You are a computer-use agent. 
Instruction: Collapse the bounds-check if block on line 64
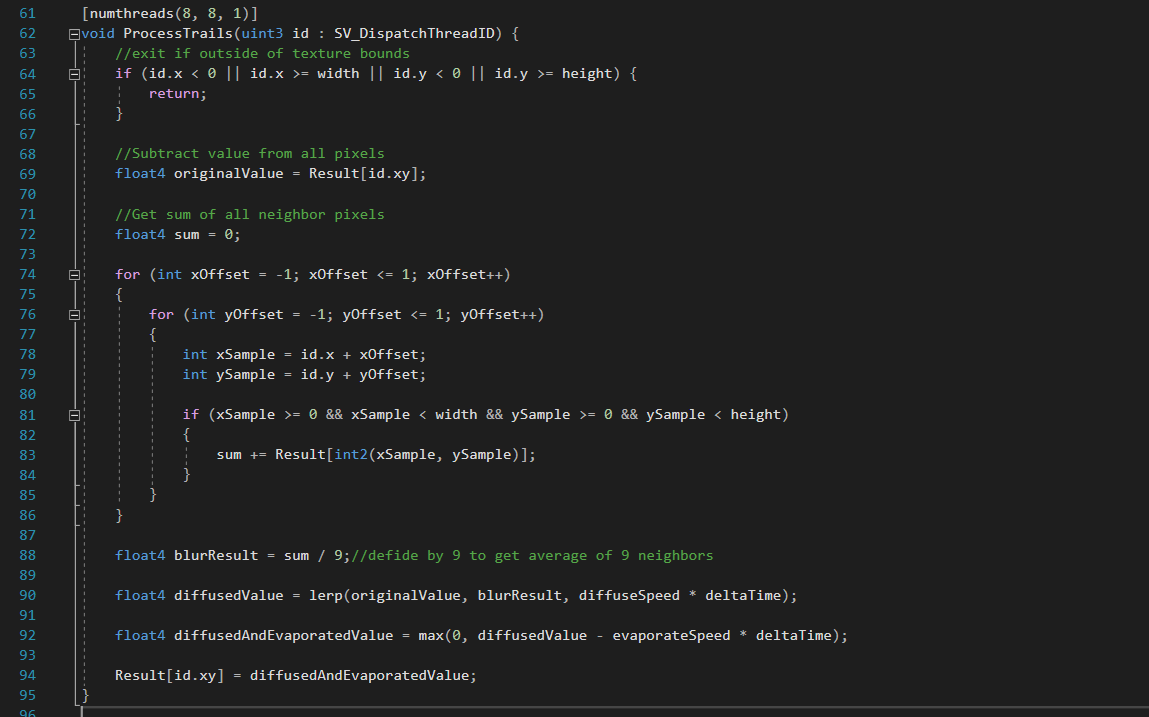[74, 74]
